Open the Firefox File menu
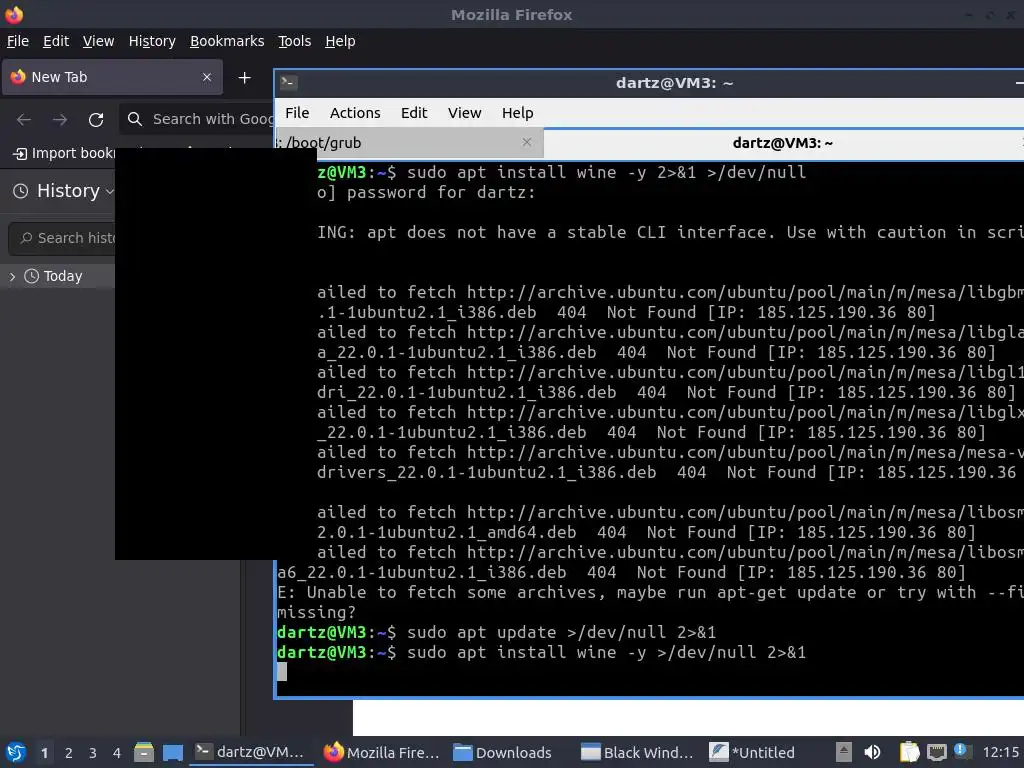1024x768 pixels. tap(18, 41)
